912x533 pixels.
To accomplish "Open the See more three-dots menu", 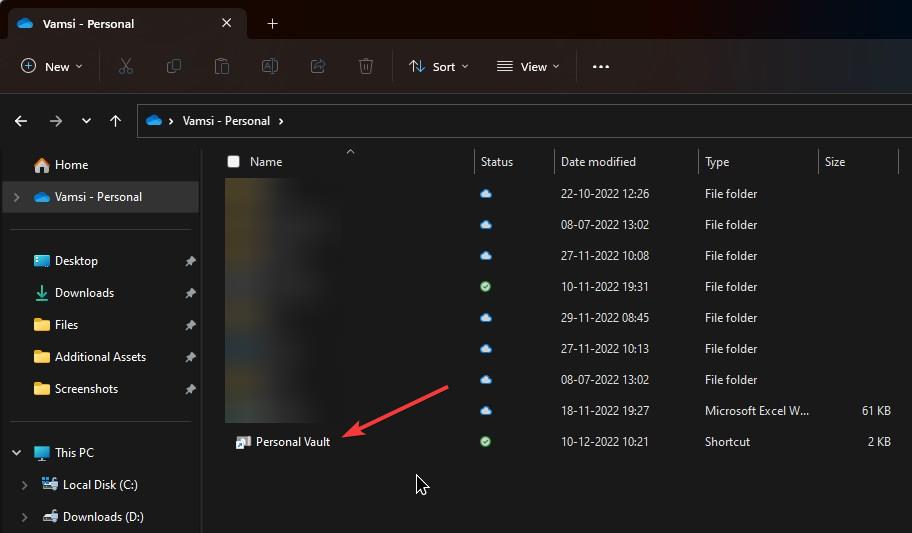I will point(601,67).
